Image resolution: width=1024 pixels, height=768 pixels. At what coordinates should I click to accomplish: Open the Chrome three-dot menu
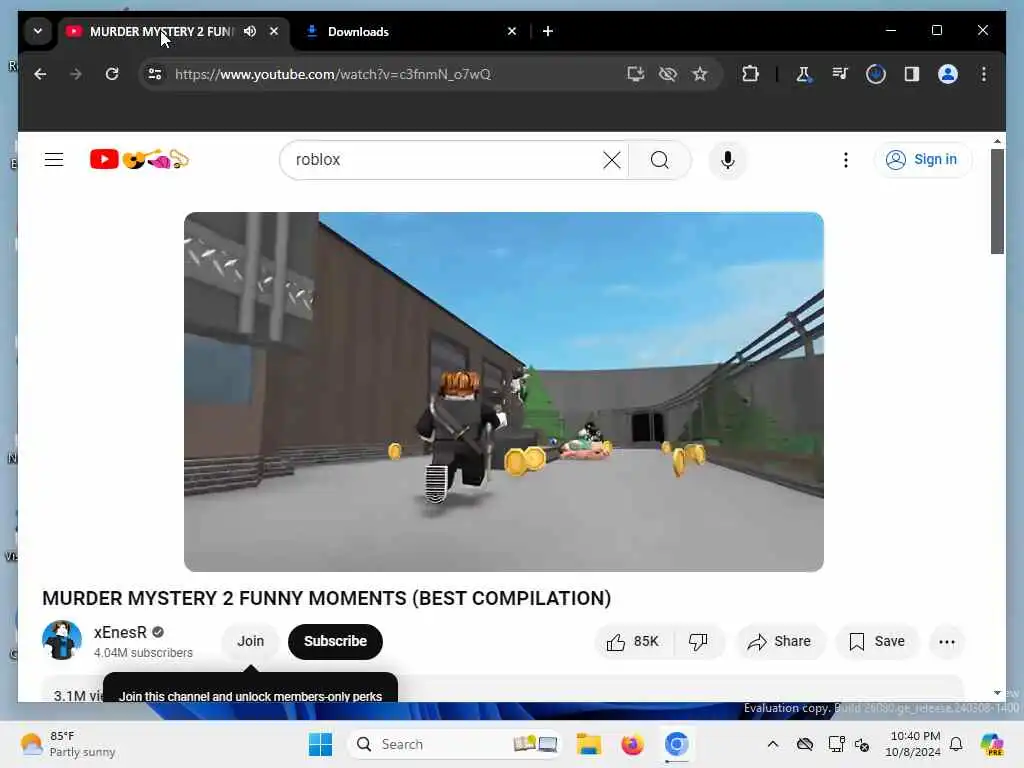pos(984,74)
